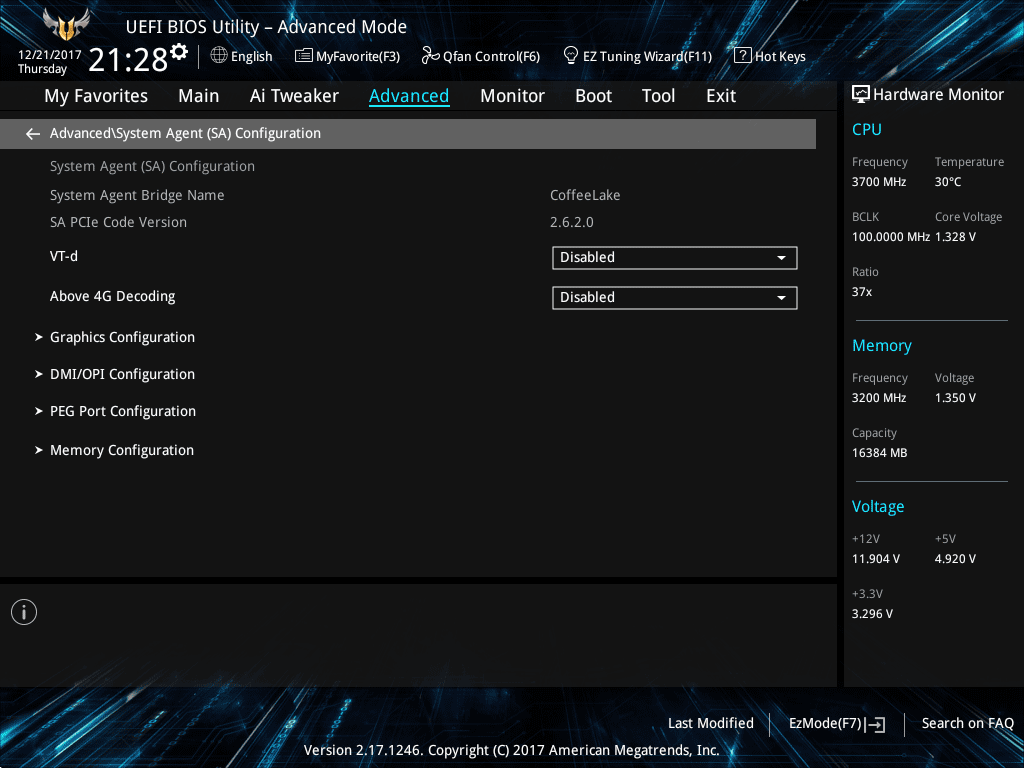Expand DMI/OPI Configuration submenu
The image size is (1024, 768).
[x=122, y=374]
